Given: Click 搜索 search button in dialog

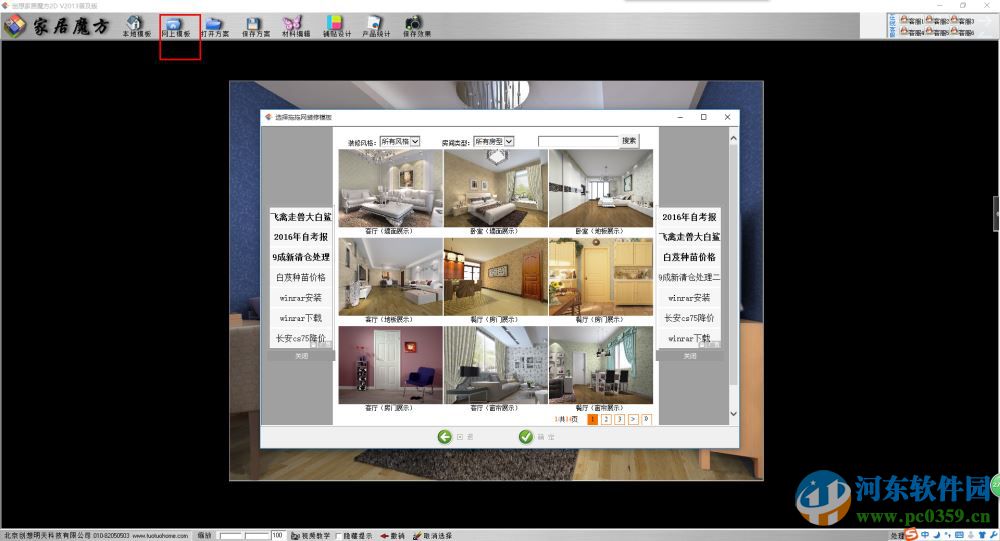Looking at the screenshot, I should point(629,140).
